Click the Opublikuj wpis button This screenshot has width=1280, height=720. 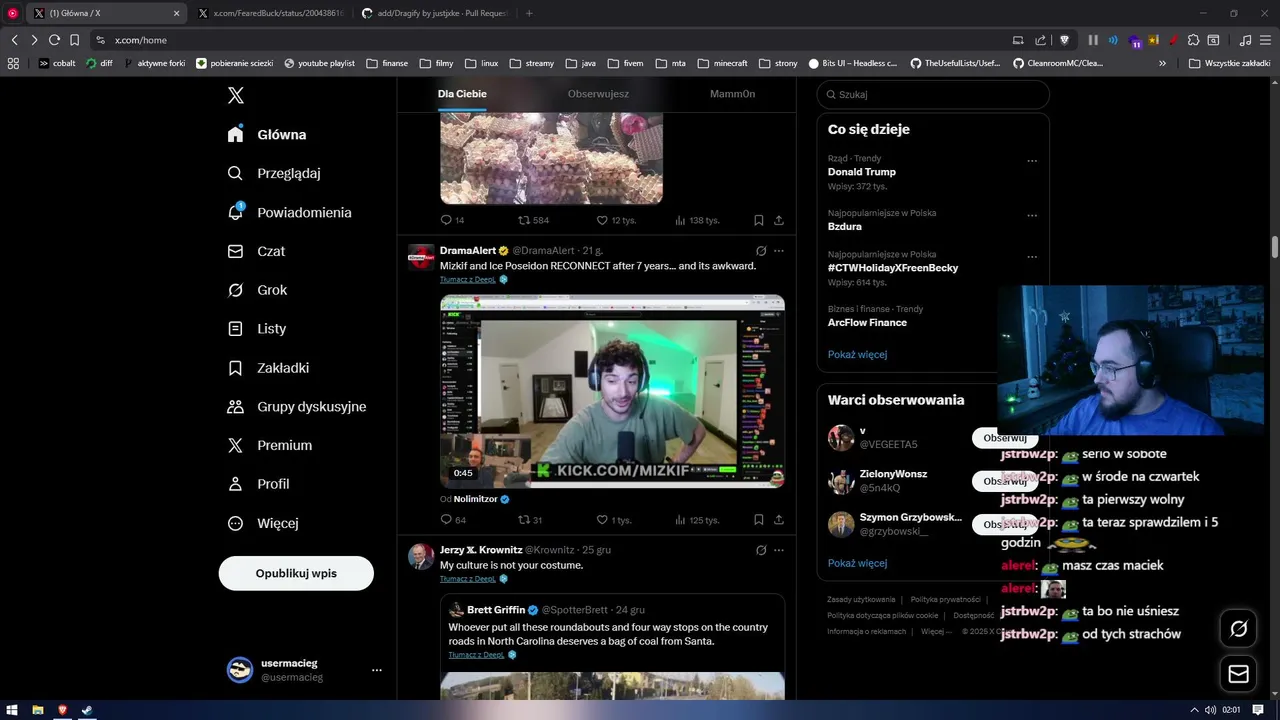coord(296,573)
